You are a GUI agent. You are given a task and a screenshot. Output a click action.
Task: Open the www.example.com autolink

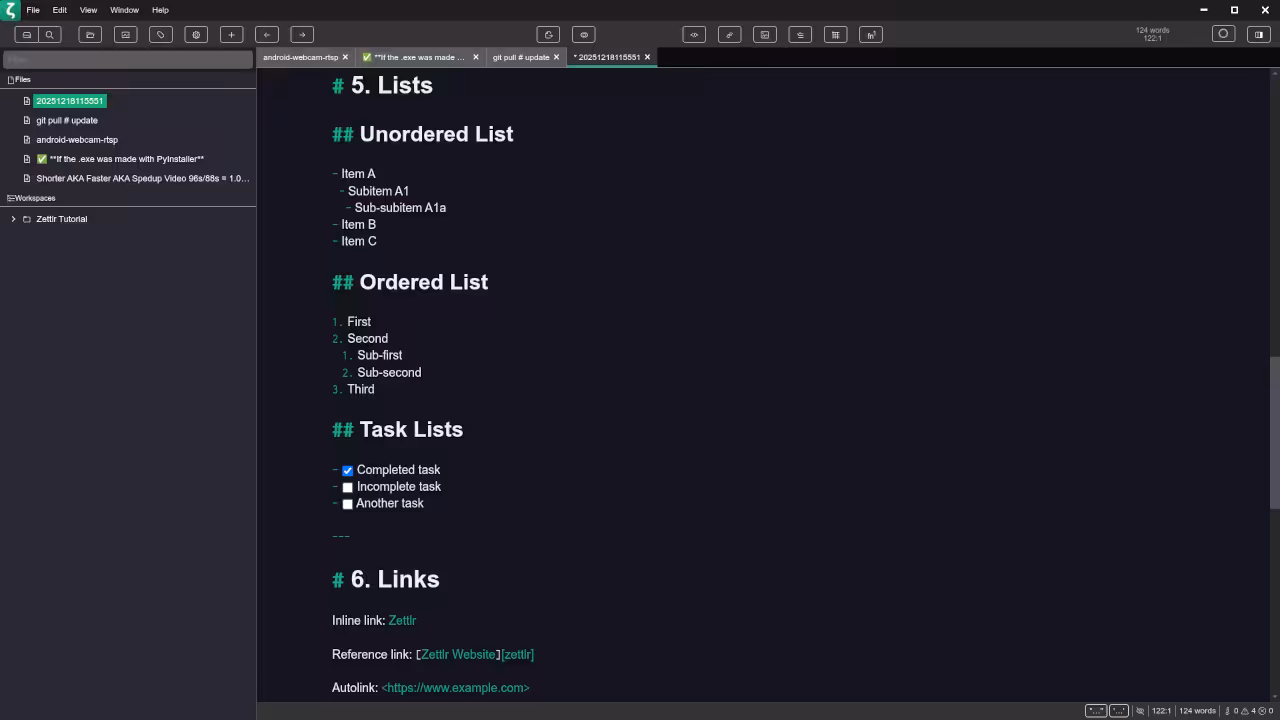[455, 688]
